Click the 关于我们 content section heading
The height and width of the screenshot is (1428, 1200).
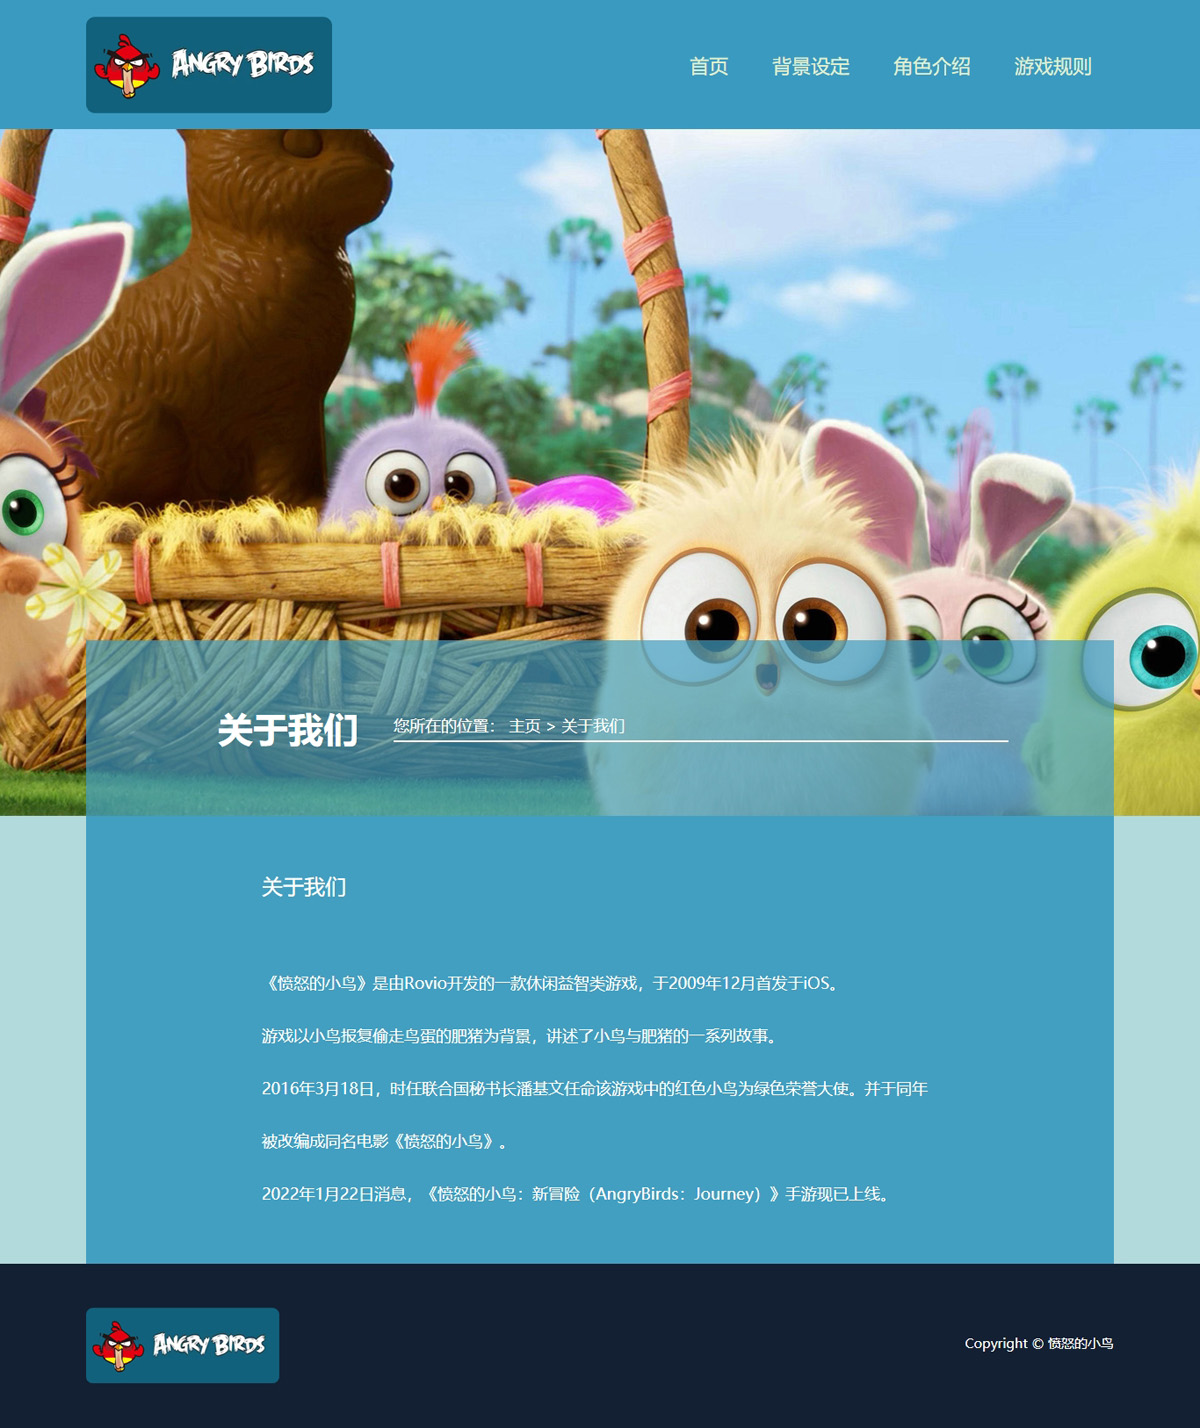pyautogui.click(x=304, y=887)
